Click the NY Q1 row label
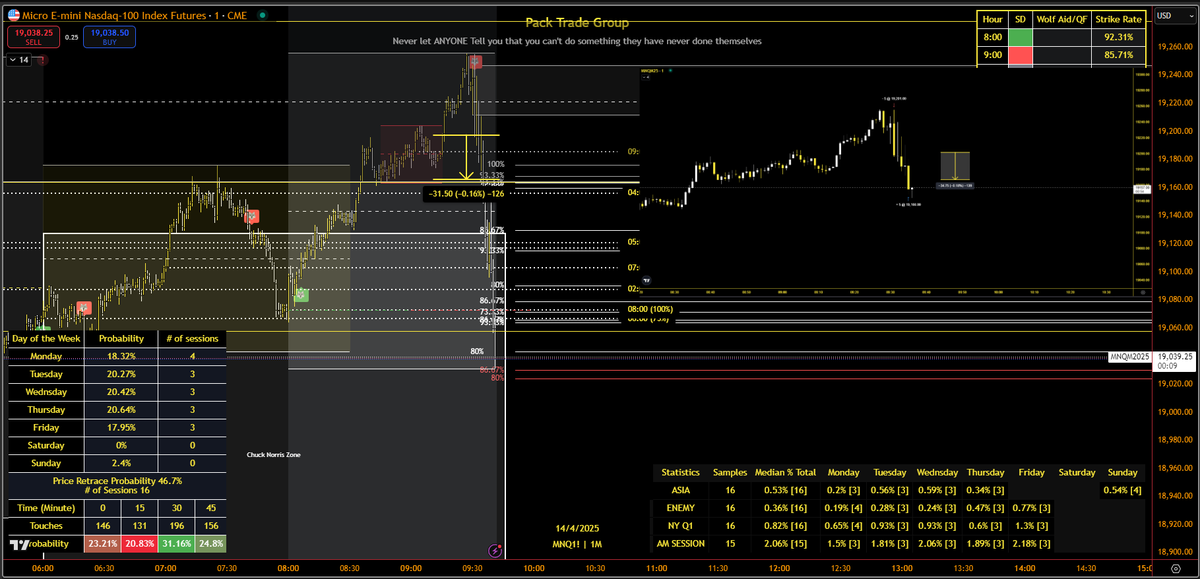Image resolution: width=1200 pixels, height=579 pixels. (x=680, y=526)
